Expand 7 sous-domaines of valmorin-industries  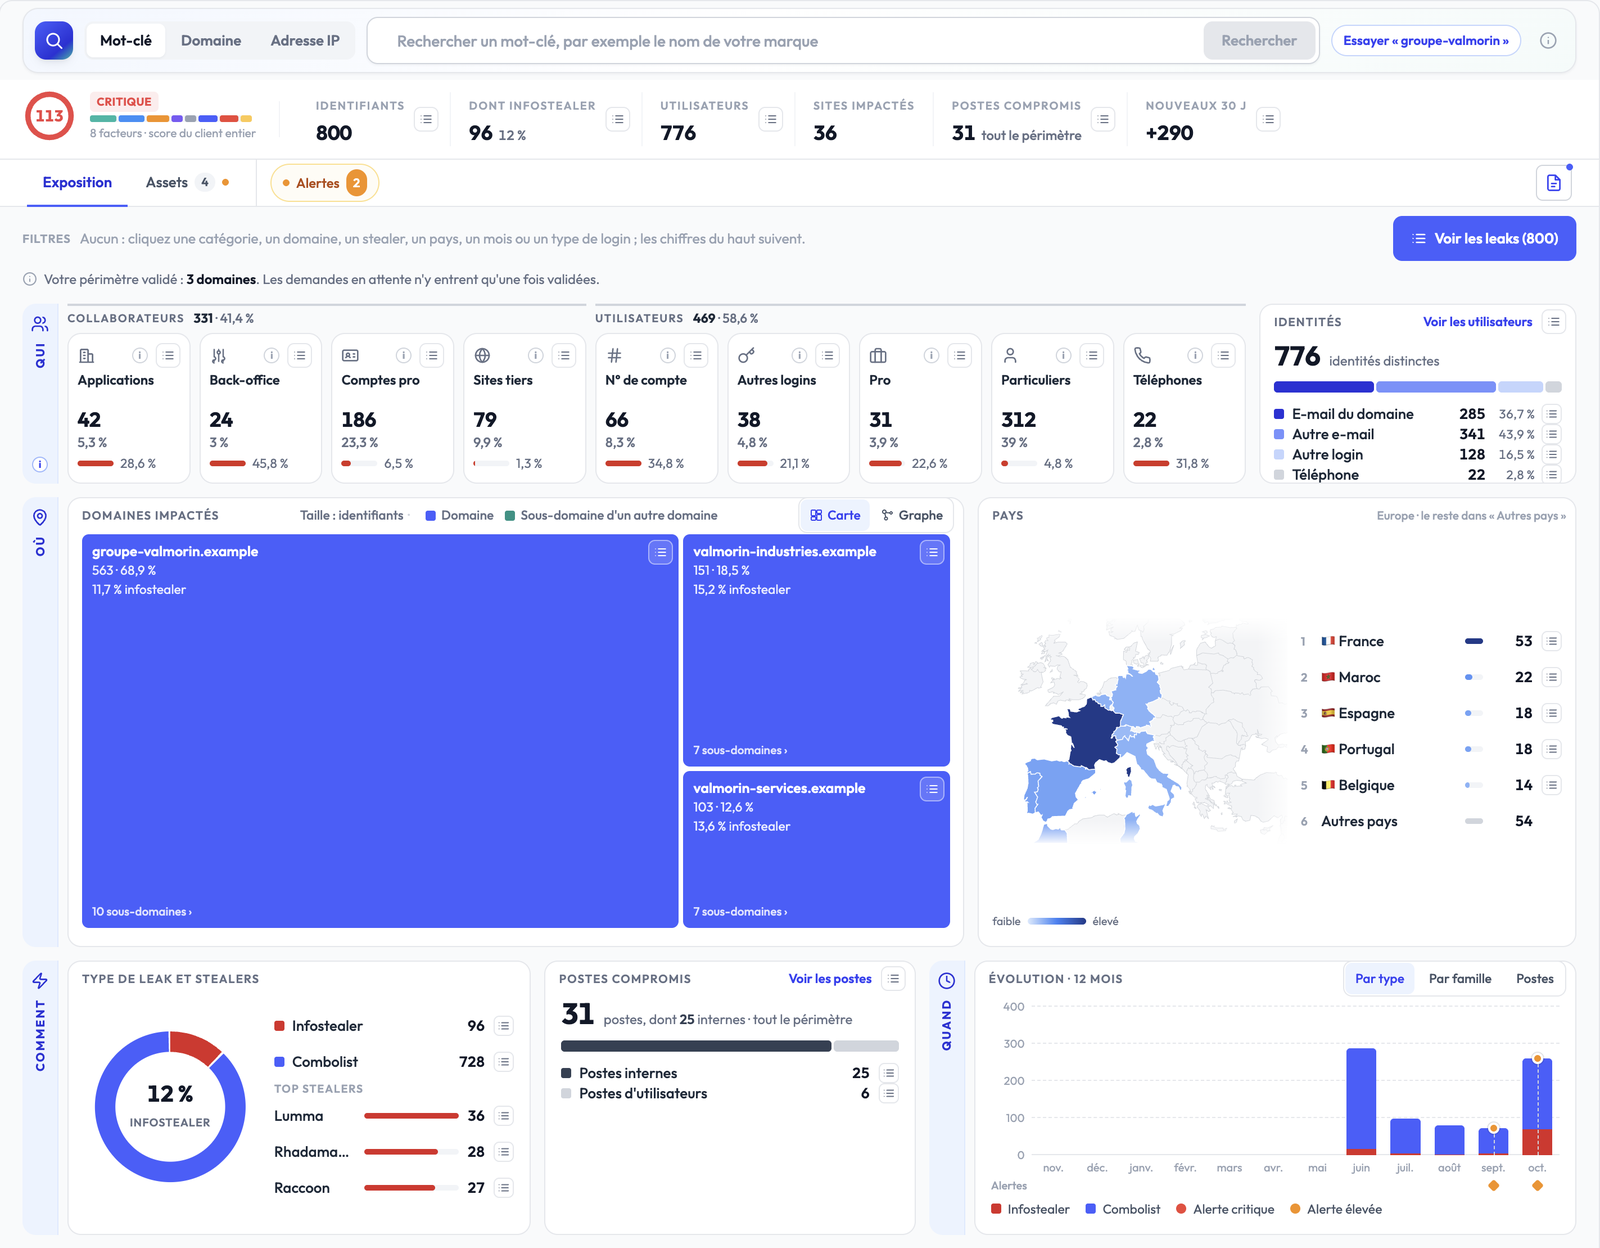[740, 751]
